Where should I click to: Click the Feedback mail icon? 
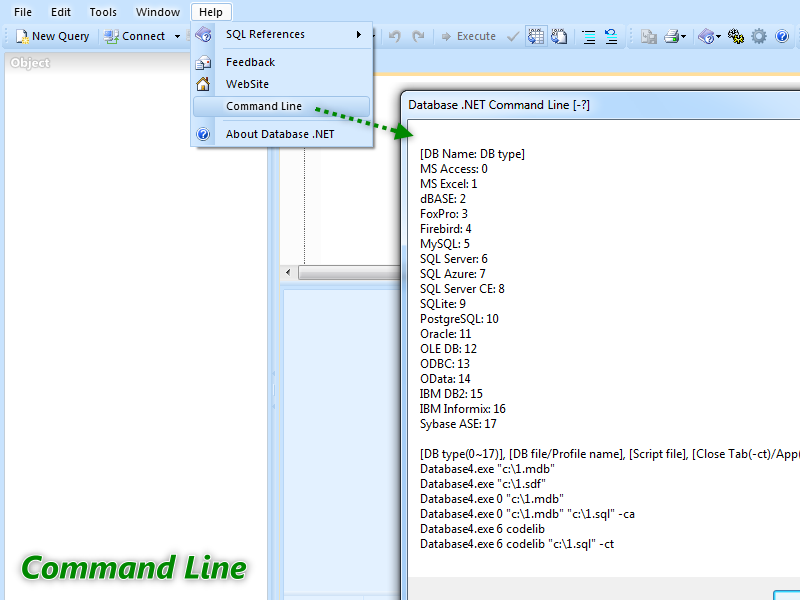pos(203,63)
